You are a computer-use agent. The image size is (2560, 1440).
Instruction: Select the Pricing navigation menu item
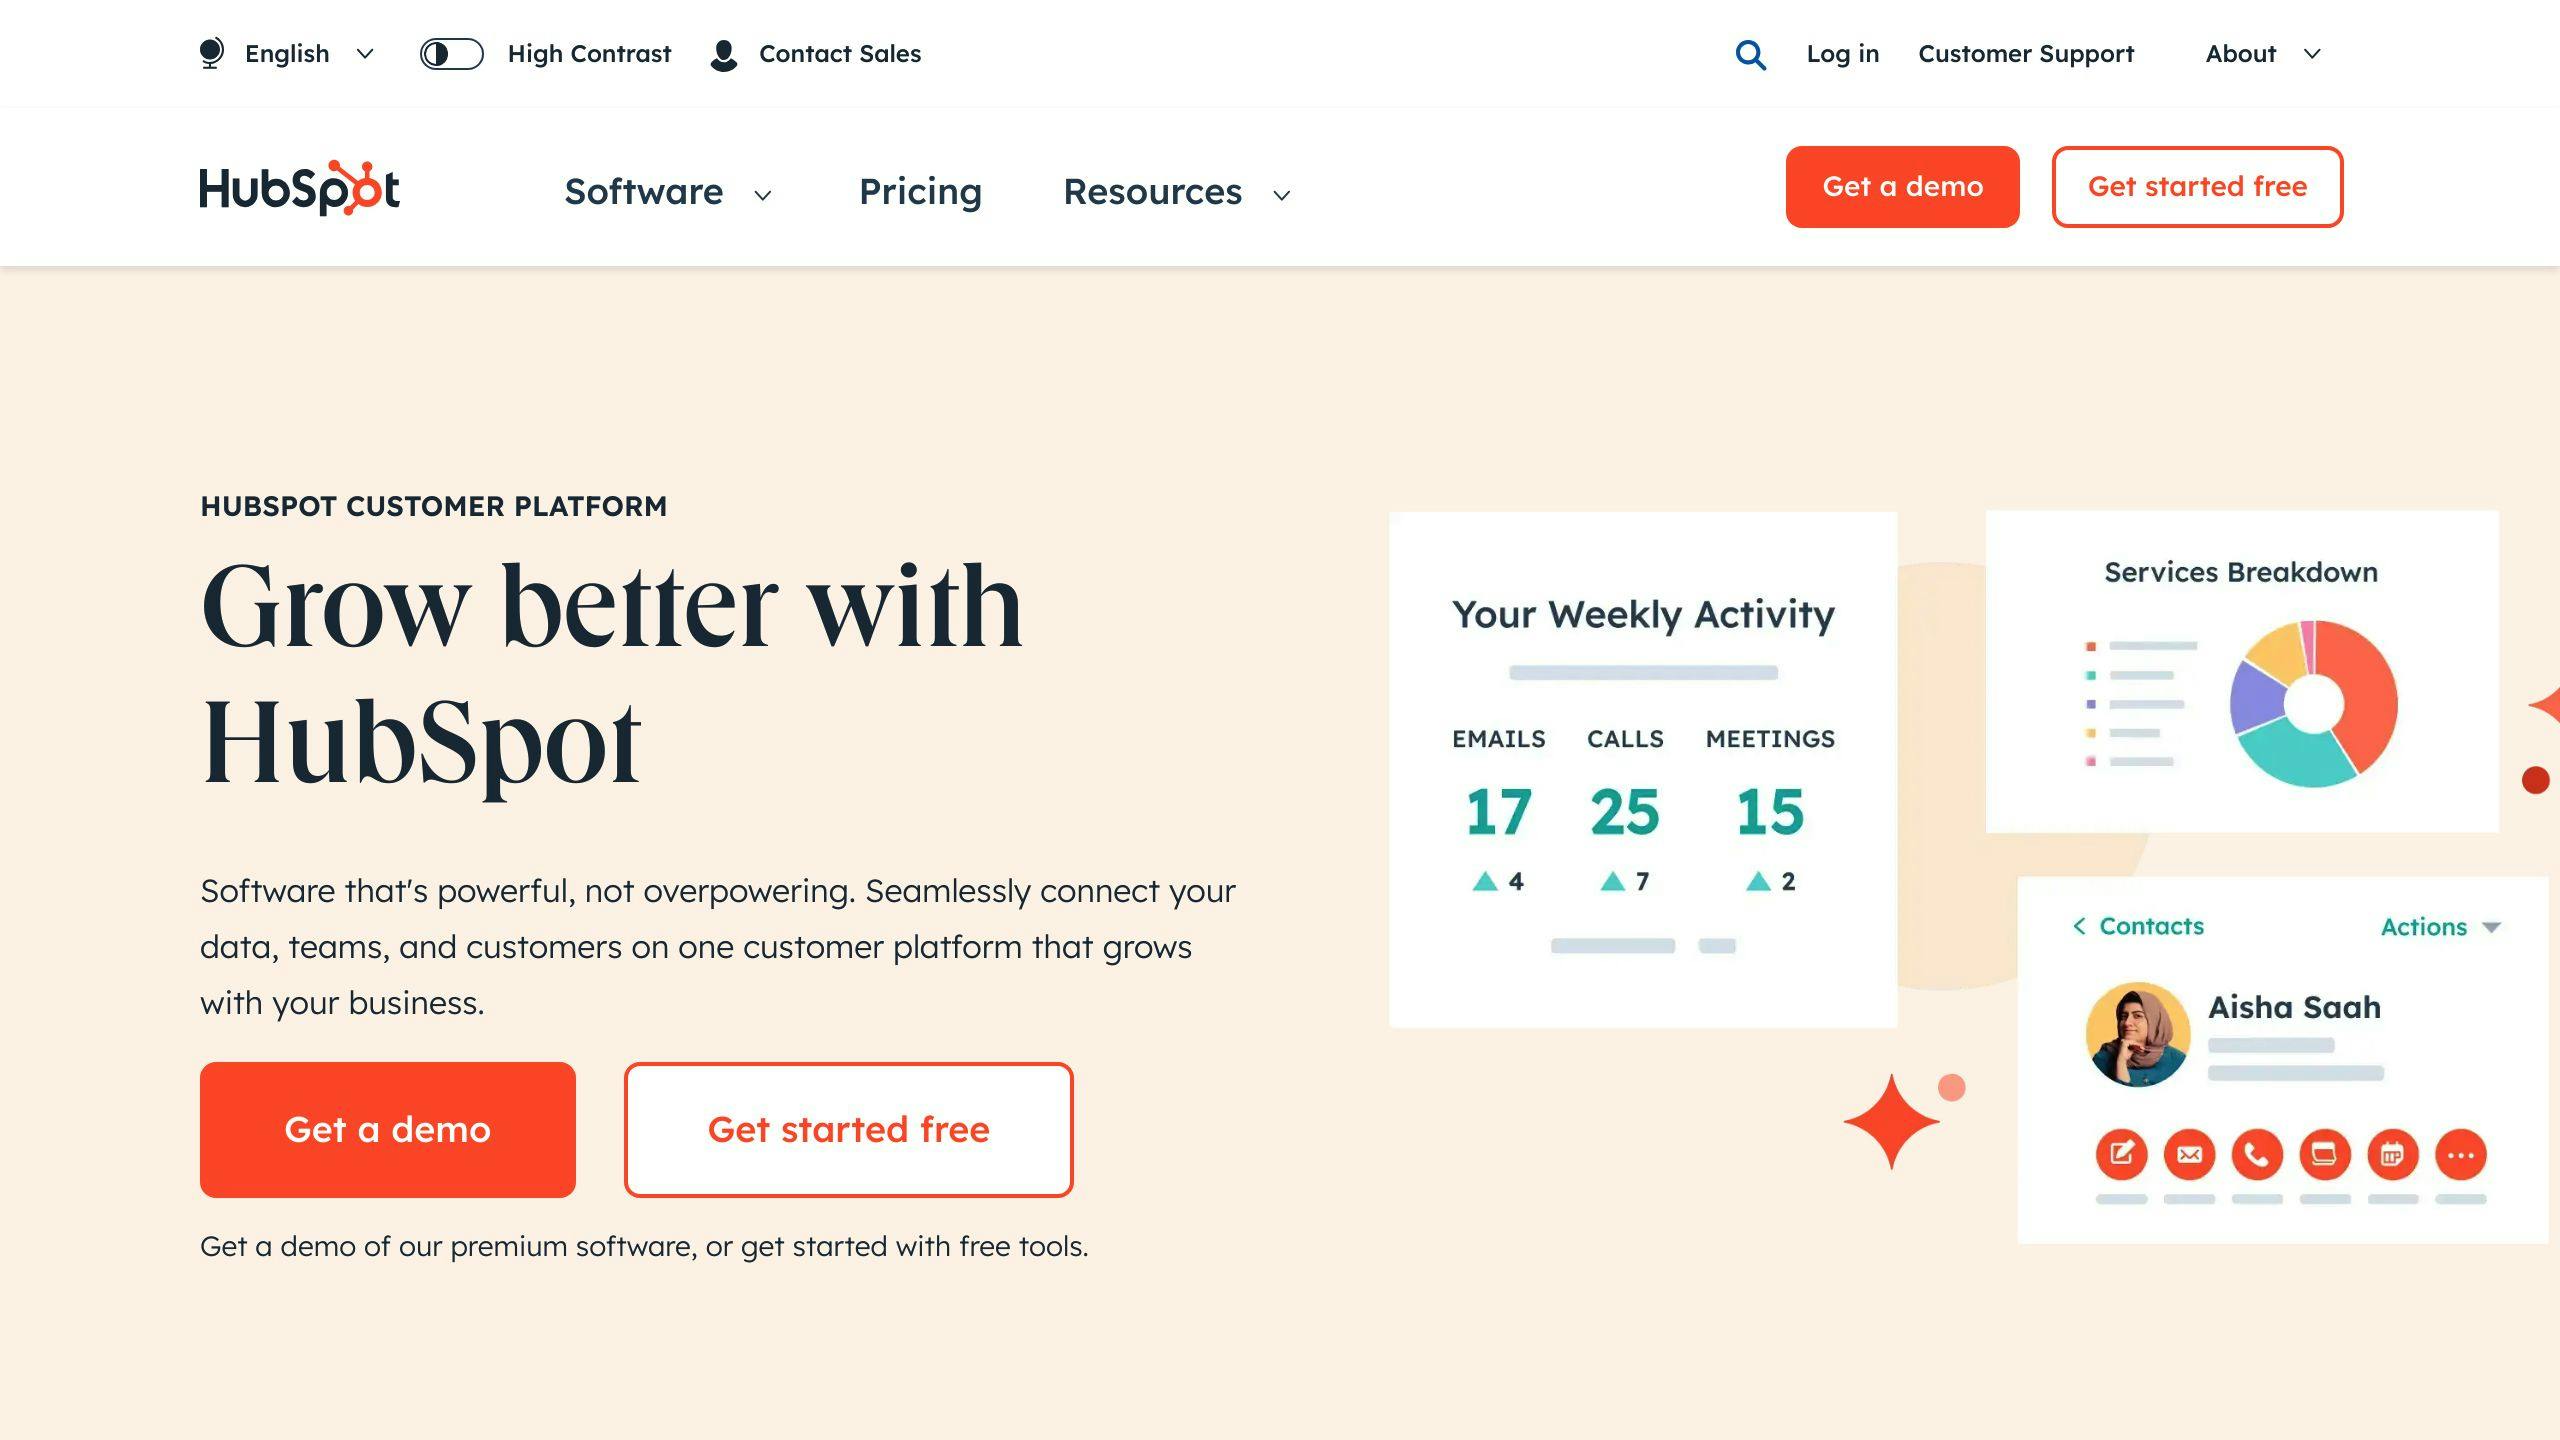(x=920, y=190)
